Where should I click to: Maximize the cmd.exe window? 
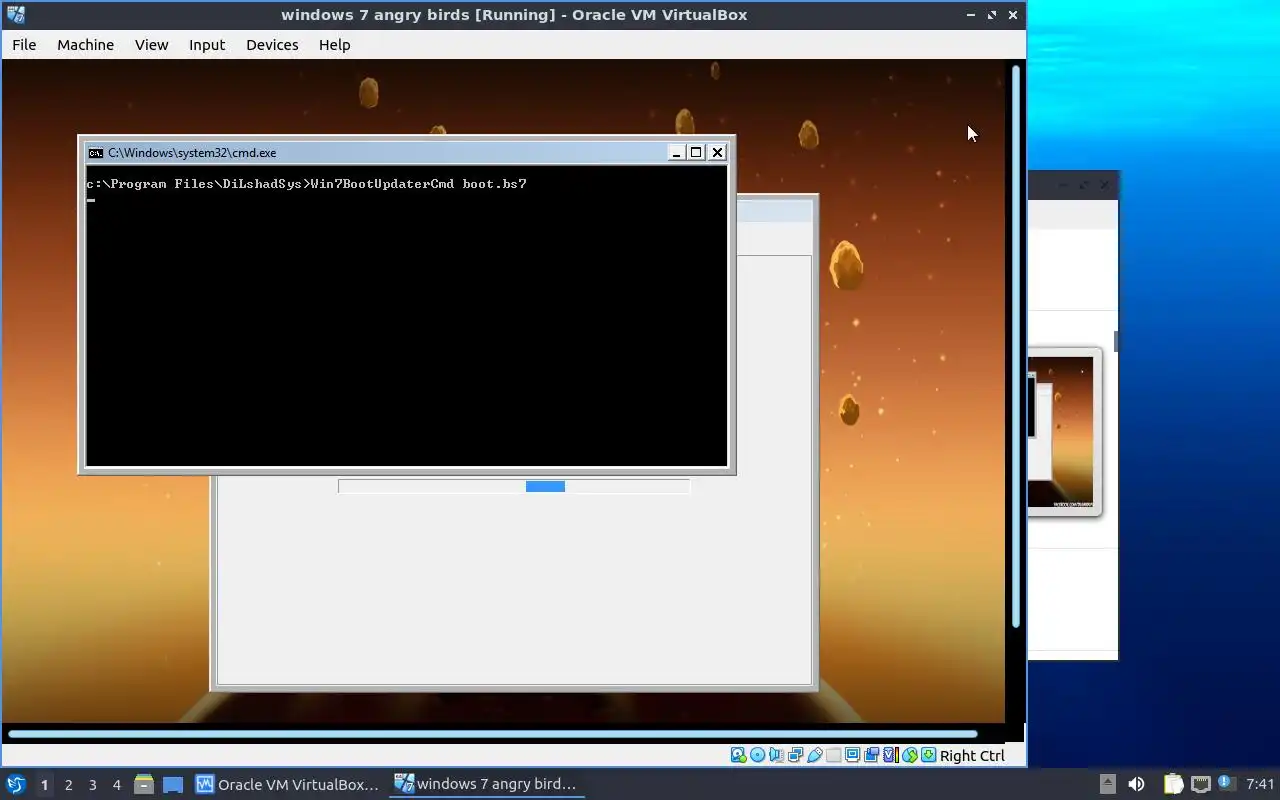(696, 152)
